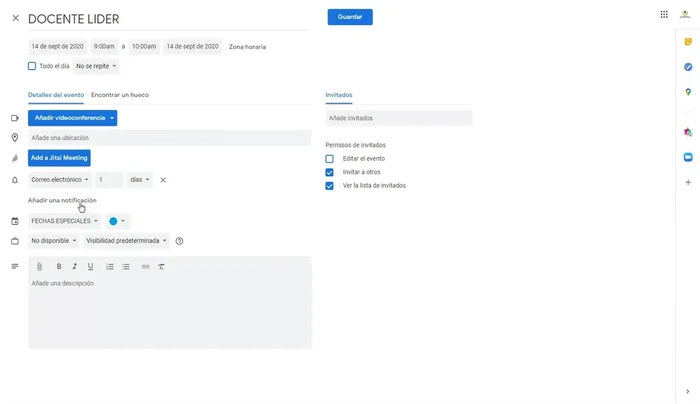Edit the DOCENTE LIDER title field
The image size is (700, 404).
click(169, 19)
